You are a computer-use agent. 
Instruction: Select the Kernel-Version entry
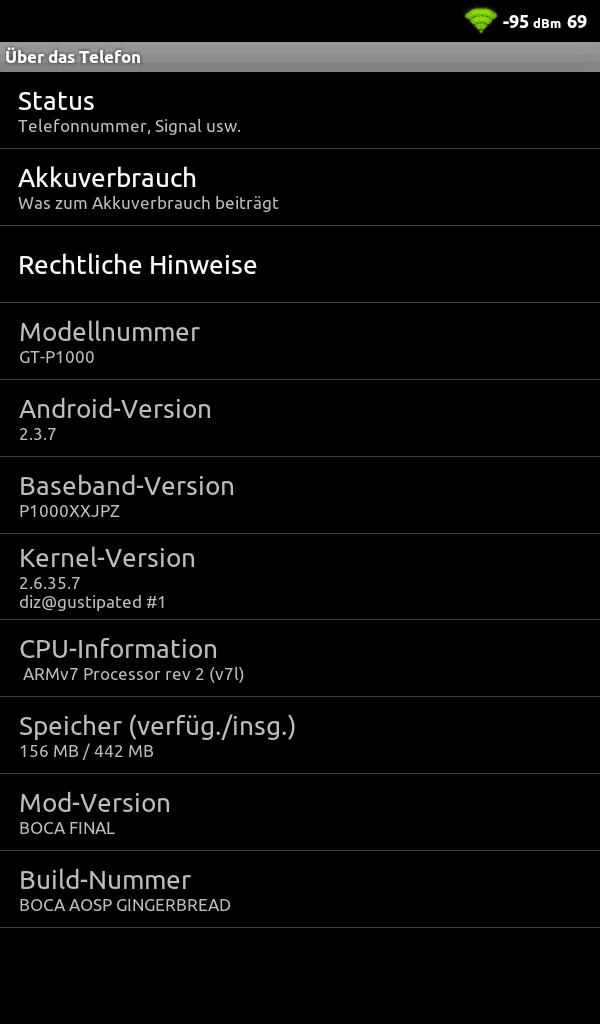[x=300, y=577]
